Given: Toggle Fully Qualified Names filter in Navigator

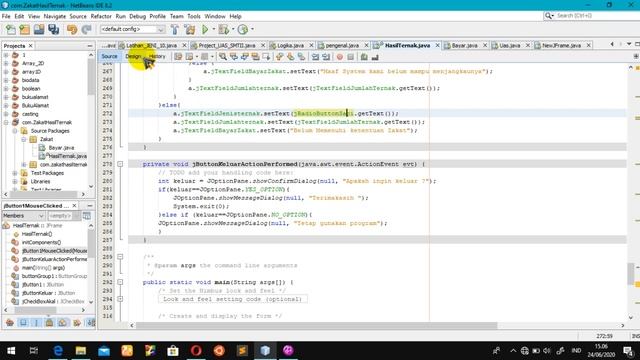Looking at the screenshot, I should tap(76, 322).
